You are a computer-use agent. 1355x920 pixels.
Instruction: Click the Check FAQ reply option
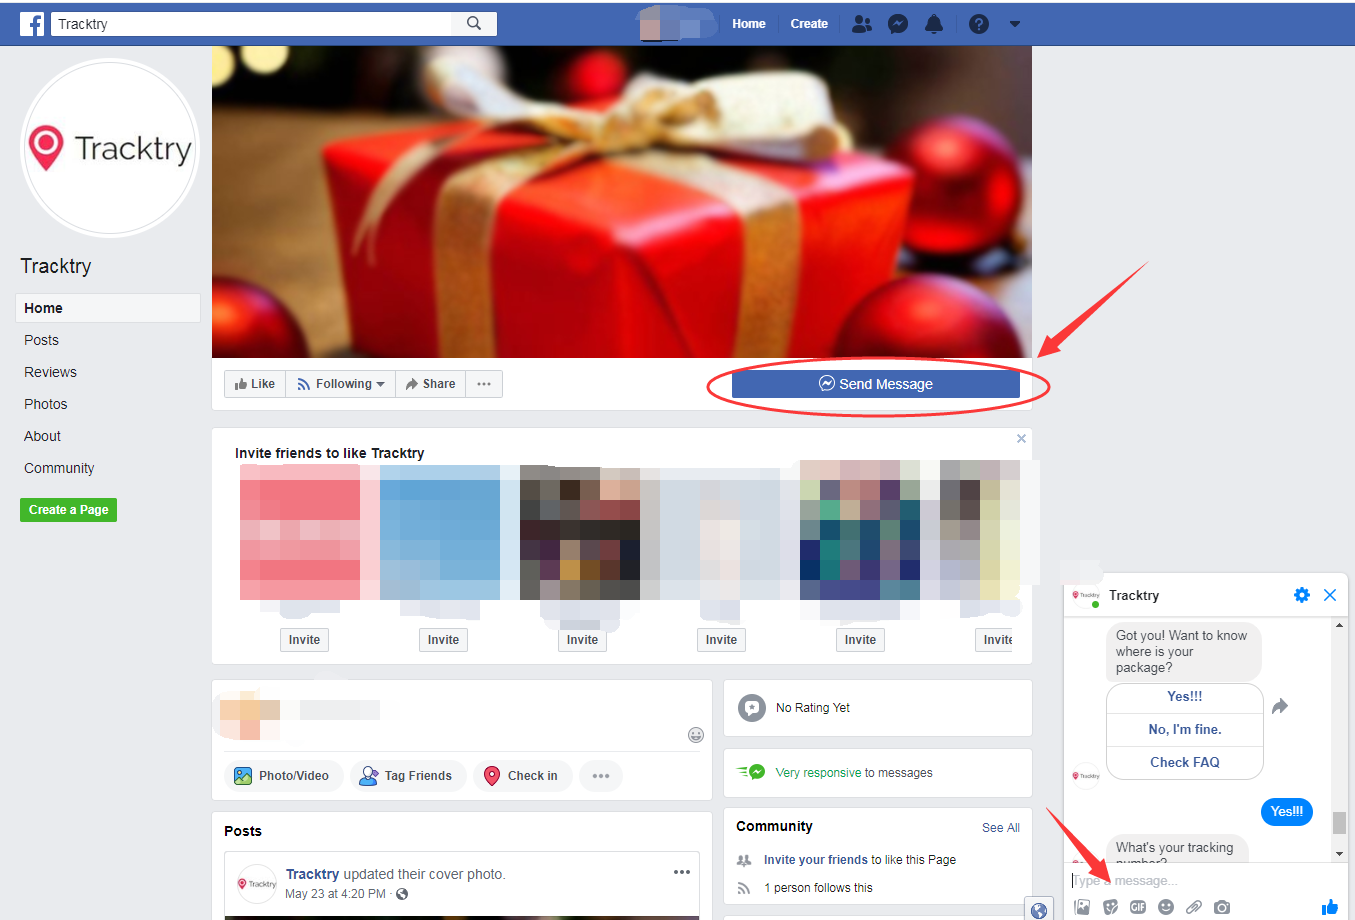pos(1185,762)
